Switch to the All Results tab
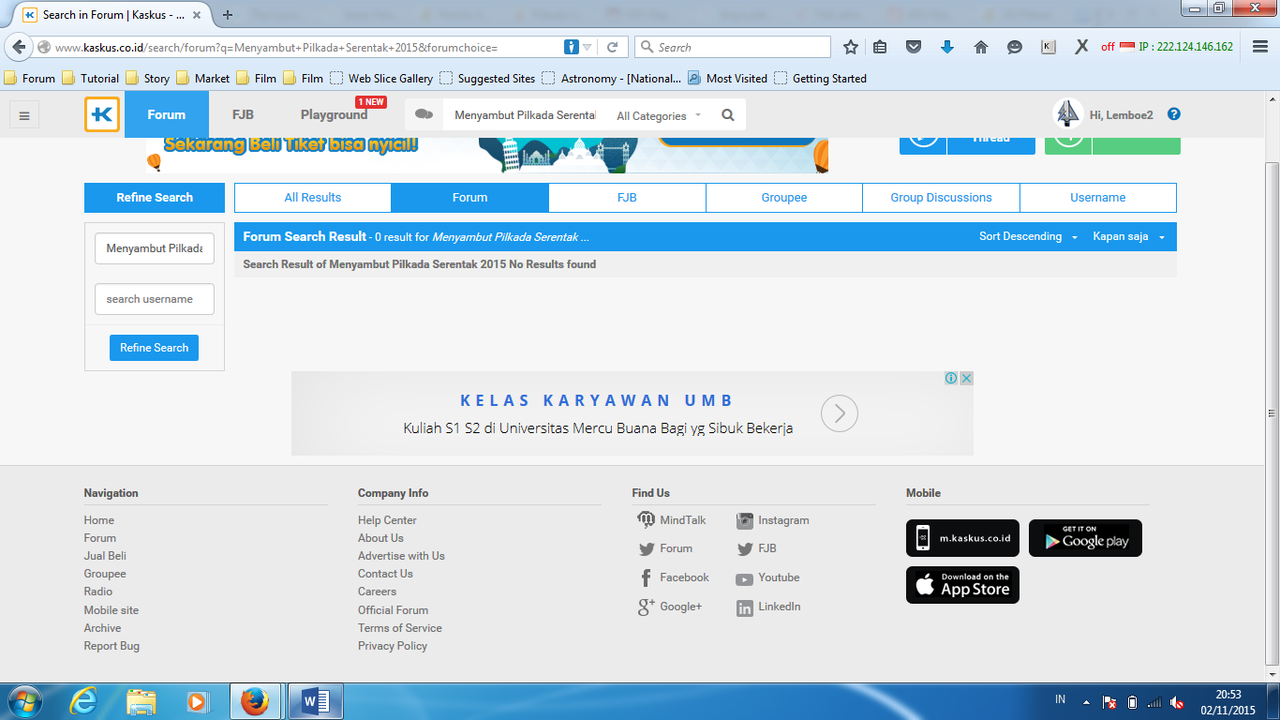1280x720 pixels. [x=313, y=198]
